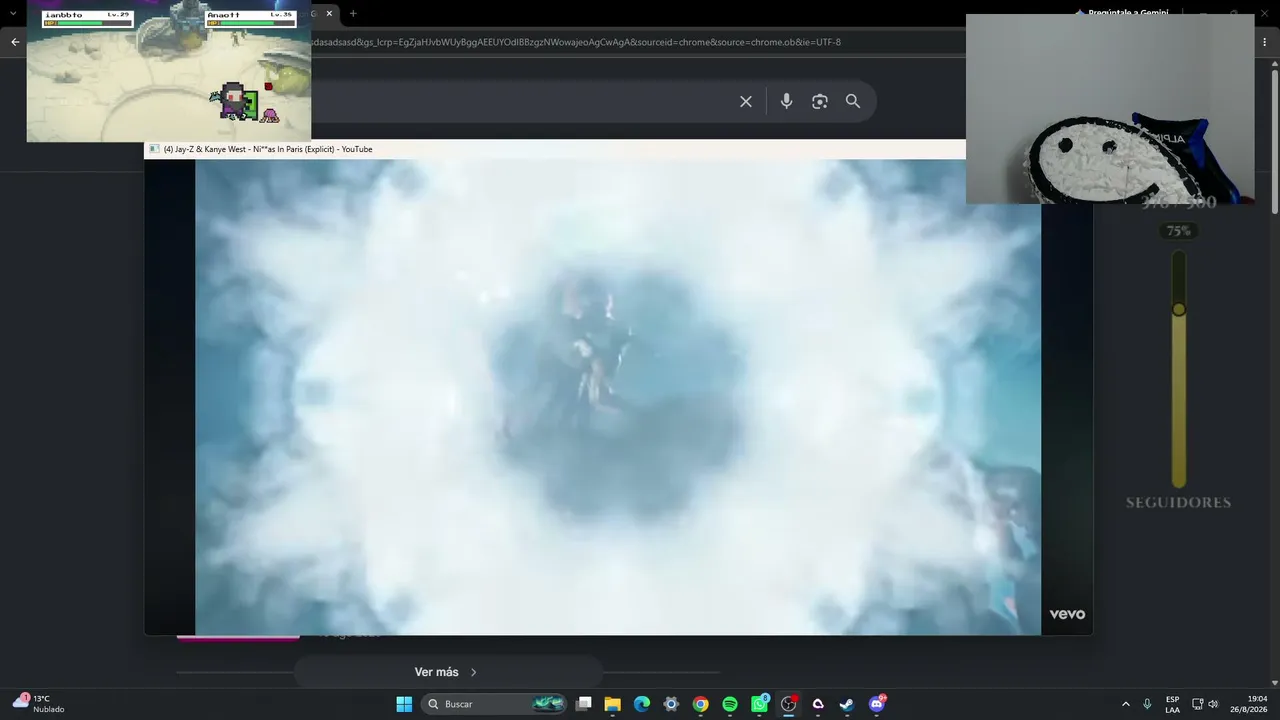Click the Pokémon game overlay thumbnail
This screenshot has height=720, width=1280.
click(169, 71)
